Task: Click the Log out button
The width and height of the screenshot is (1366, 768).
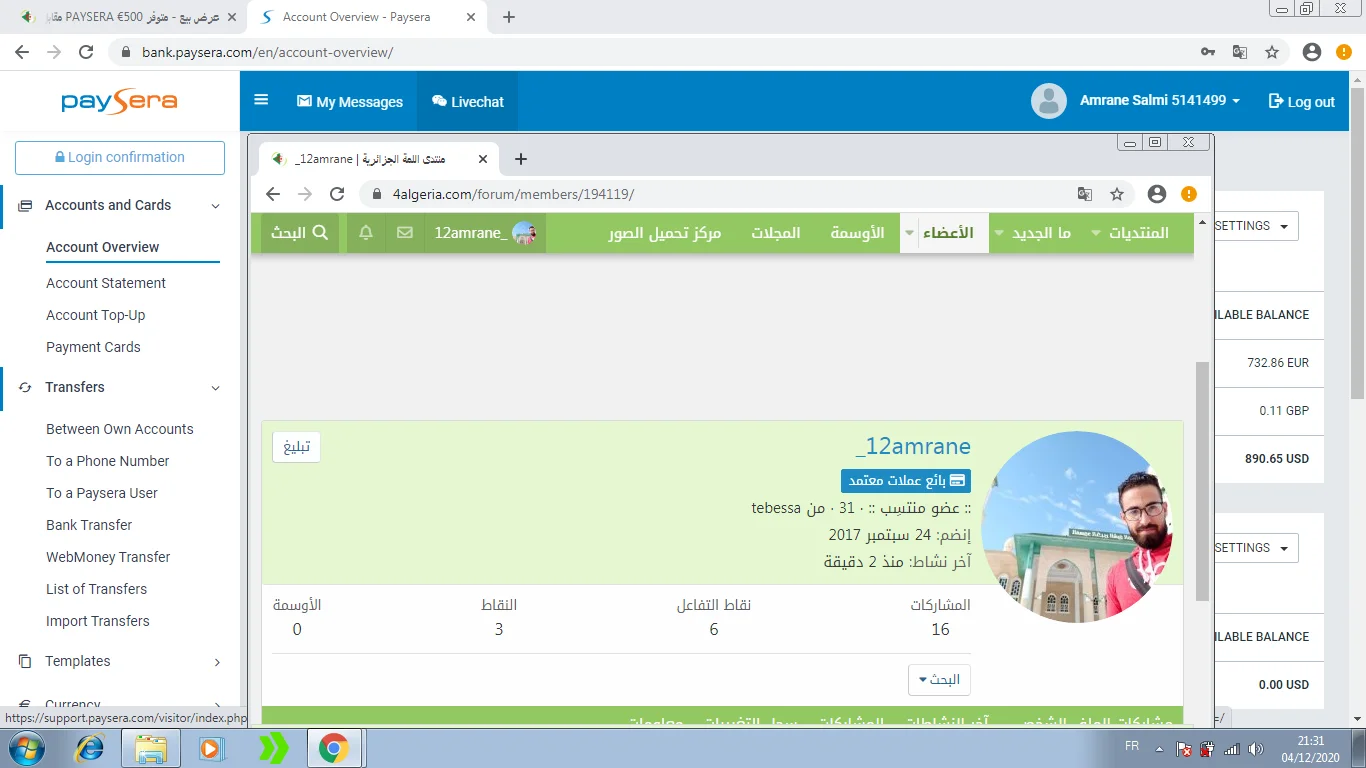Action: (1301, 101)
